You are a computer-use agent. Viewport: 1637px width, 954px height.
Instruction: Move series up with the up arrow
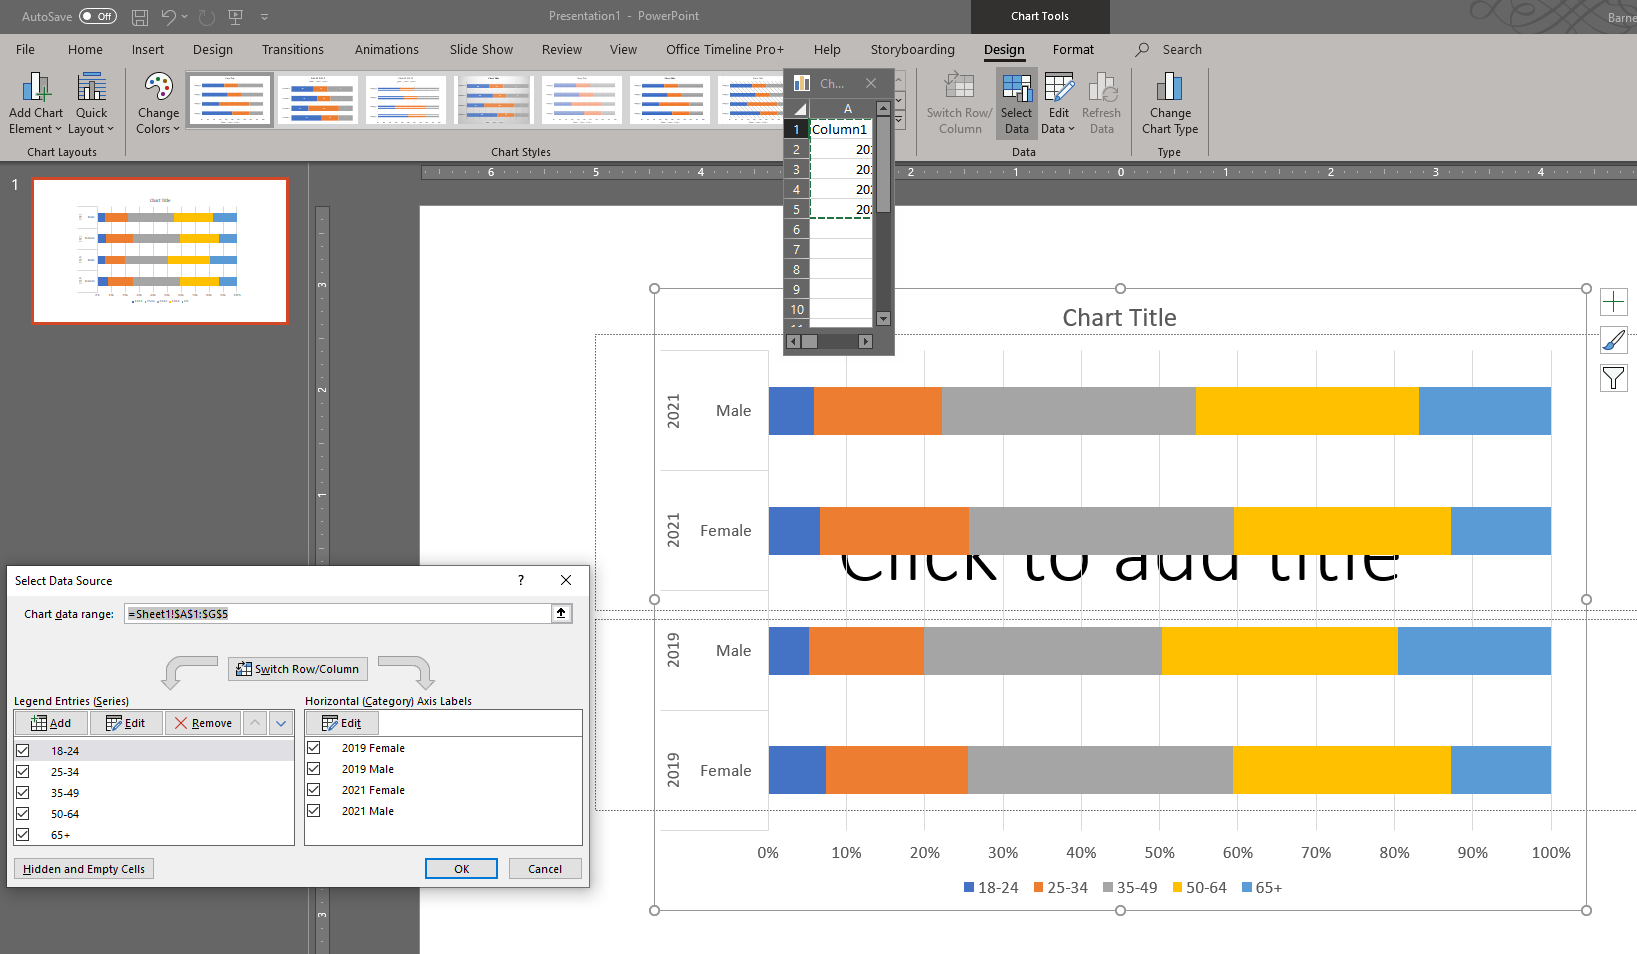[255, 723]
